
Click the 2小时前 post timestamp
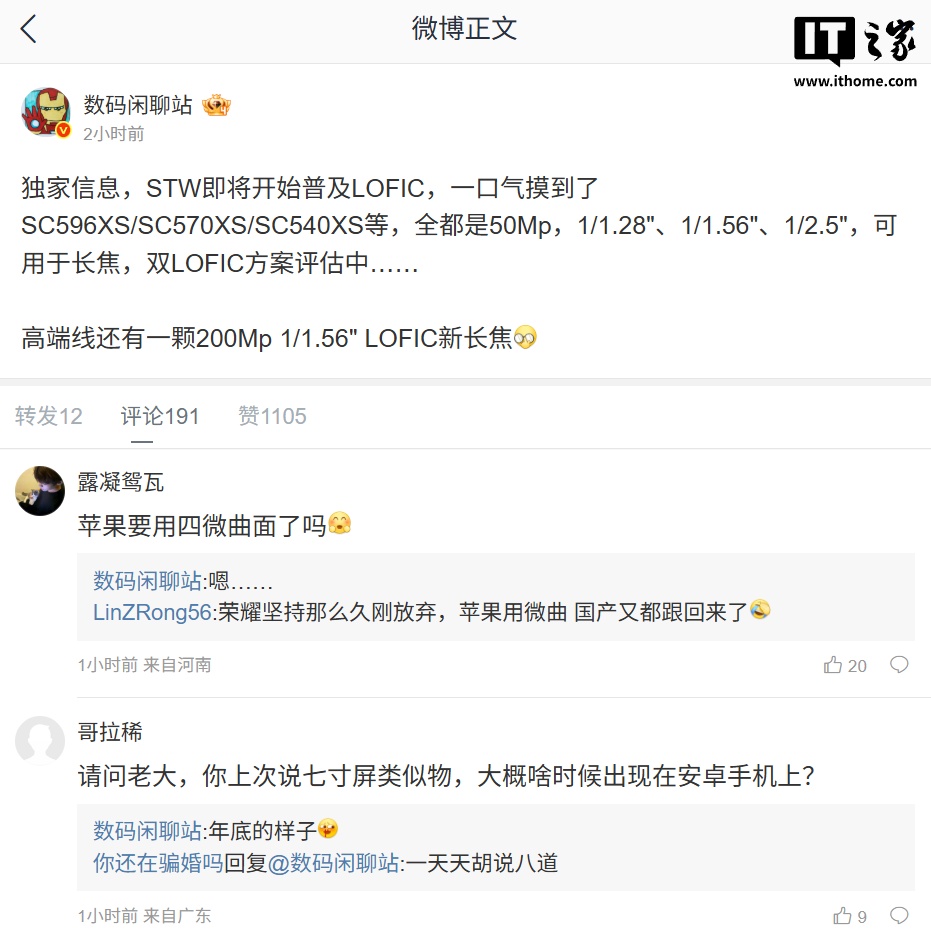113,132
